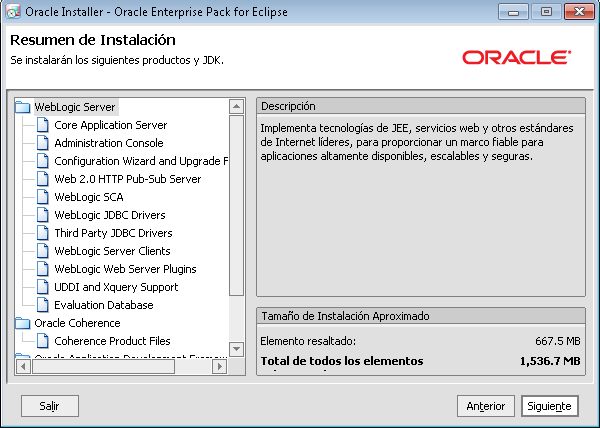This screenshot has width=600, height=428.
Task: Select UDDI and Xquery Support entry
Action: tap(116, 287)
